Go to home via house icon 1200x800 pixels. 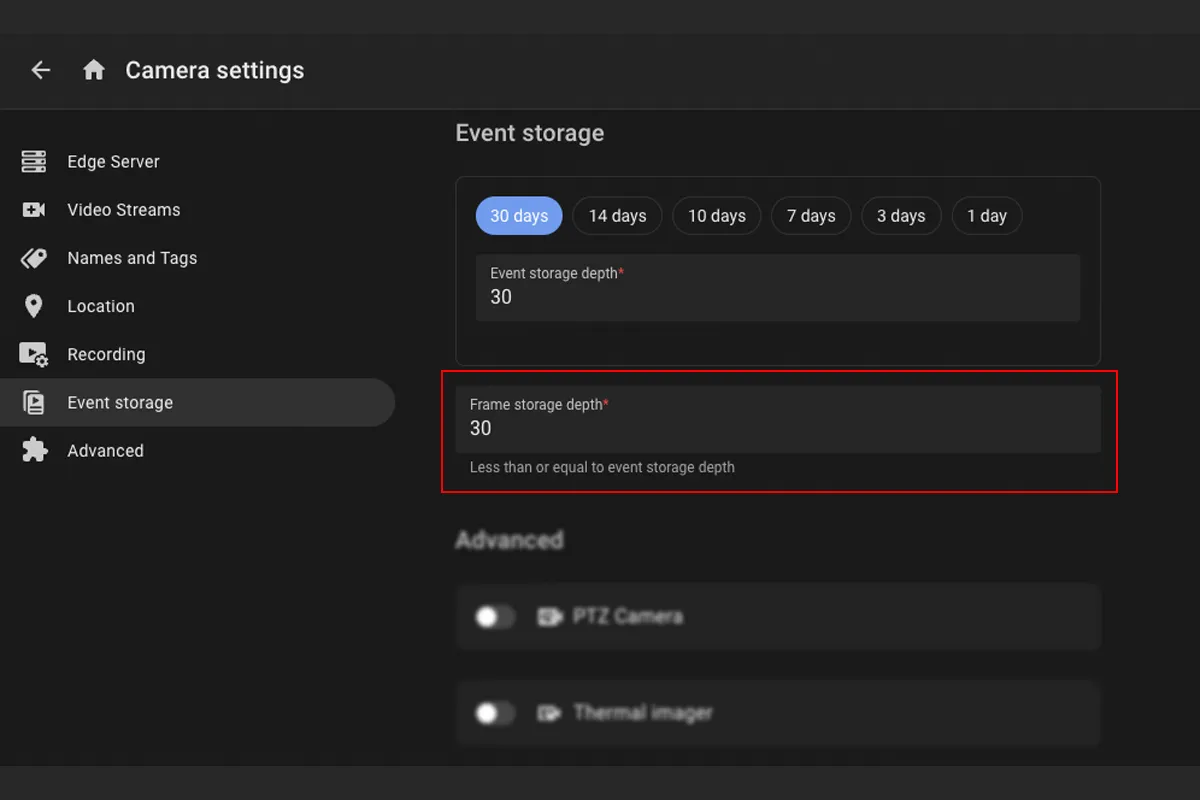94,70
